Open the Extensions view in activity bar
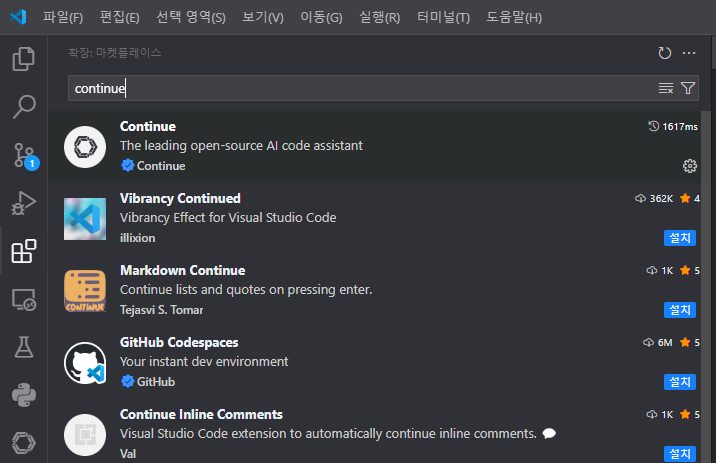Screen dimensions: 716x463 [23, 251]
